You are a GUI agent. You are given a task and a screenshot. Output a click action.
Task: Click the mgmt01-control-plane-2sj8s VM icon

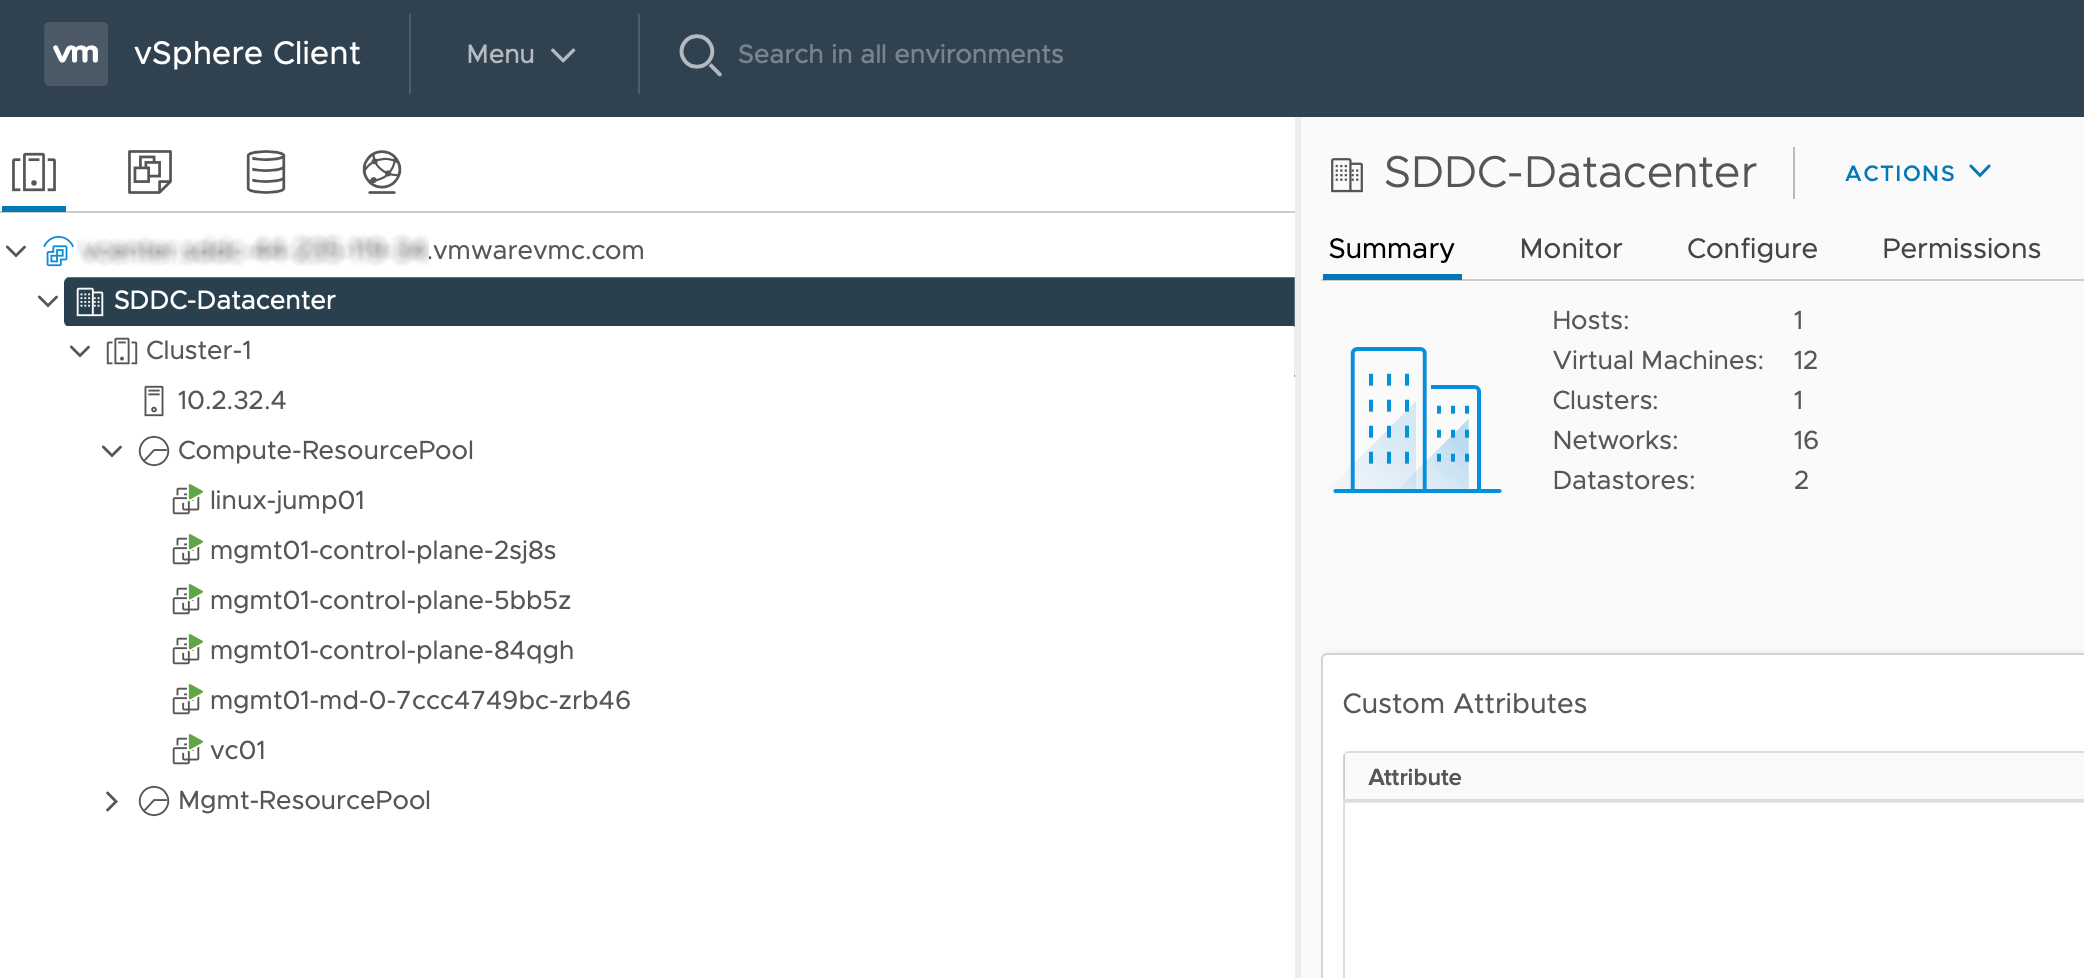coord(187,550)
